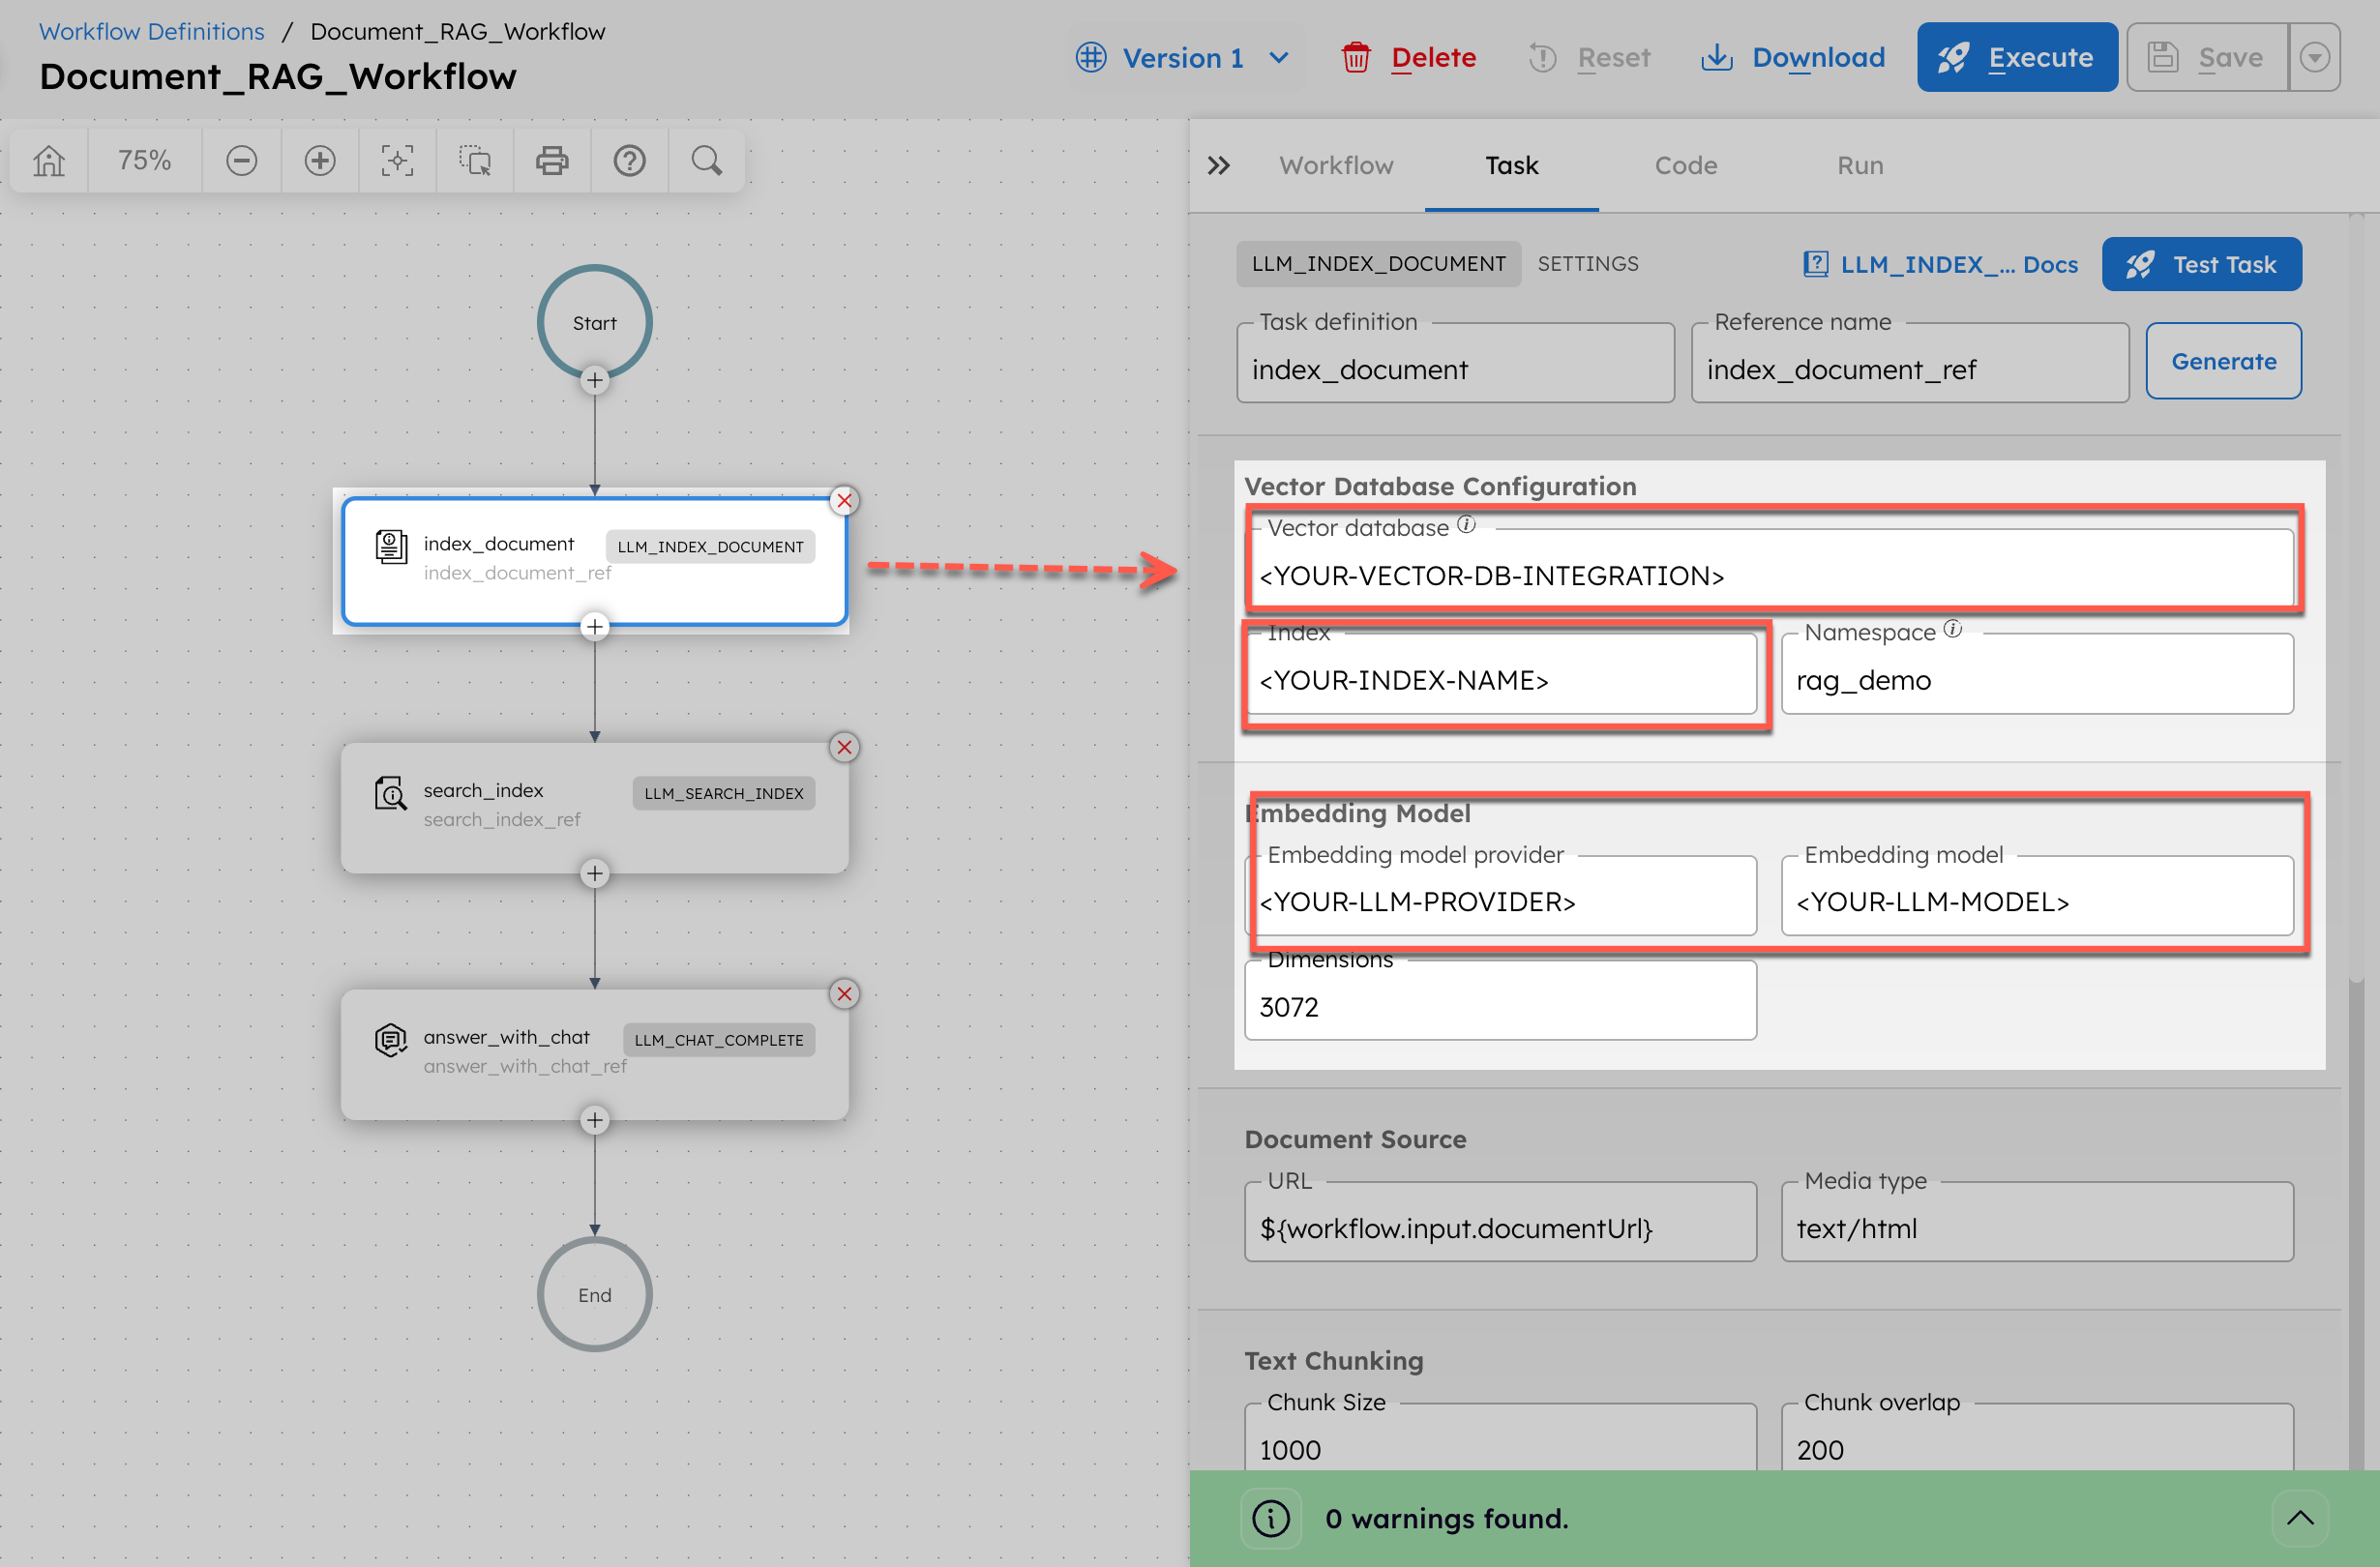Click the Generate reference name button
2380x1567 pixels.
2223,361
